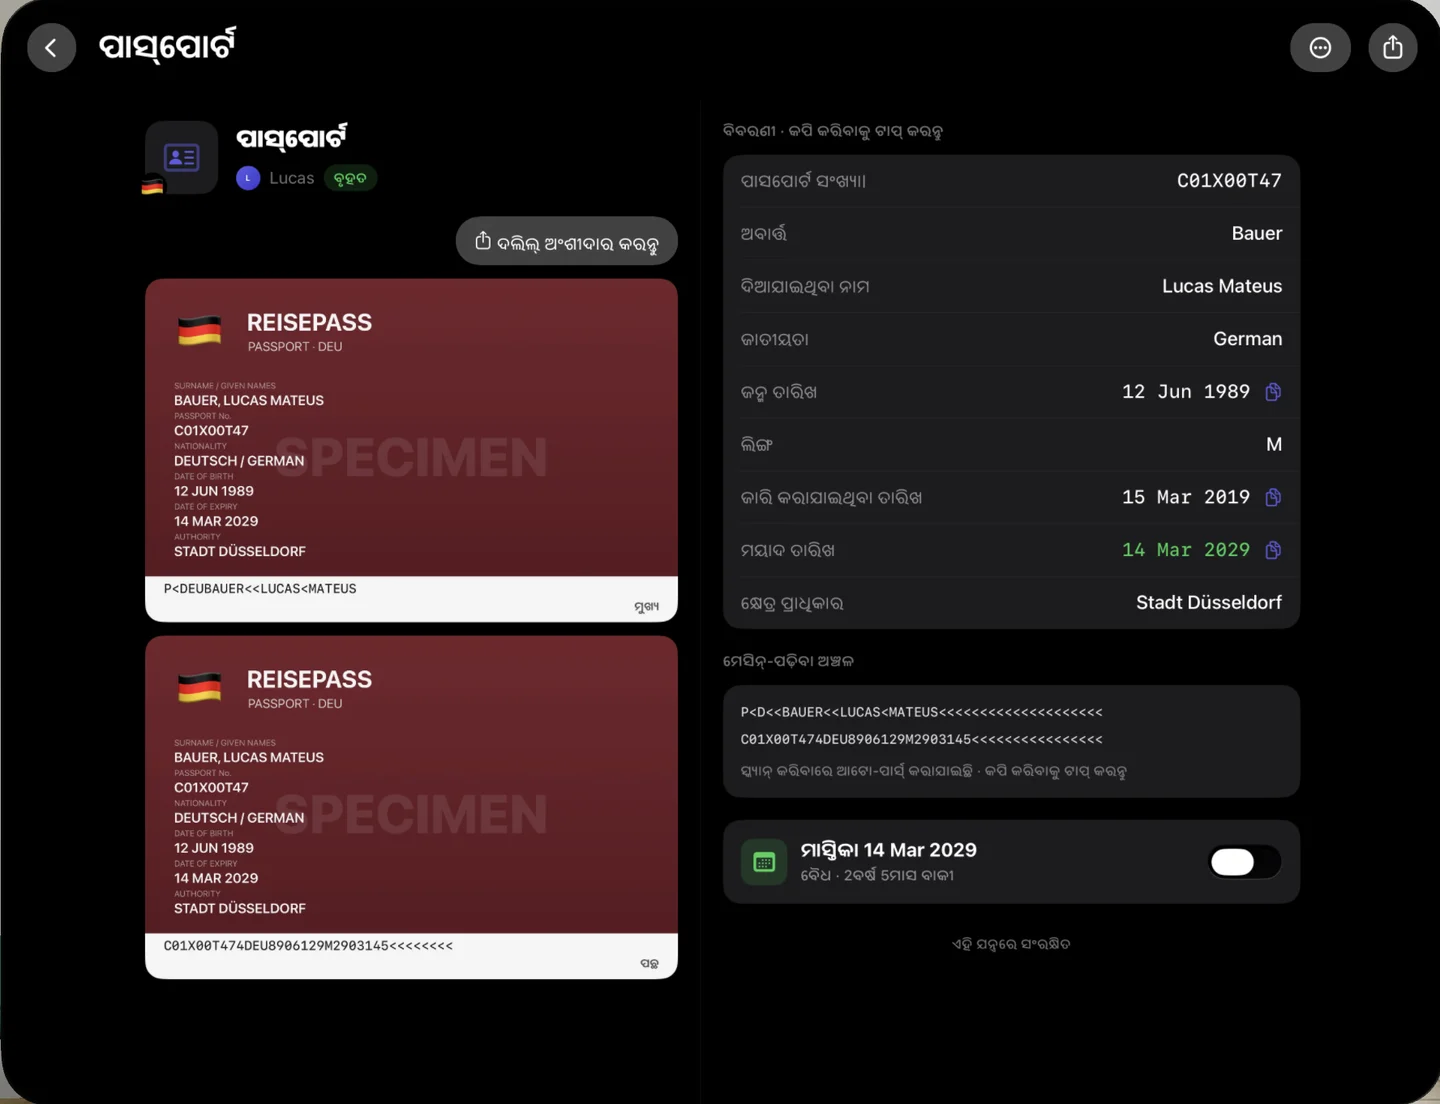Copy the MRZ line P<D<<BAUER<<LUCAS<MATEUS

[921, 712]
